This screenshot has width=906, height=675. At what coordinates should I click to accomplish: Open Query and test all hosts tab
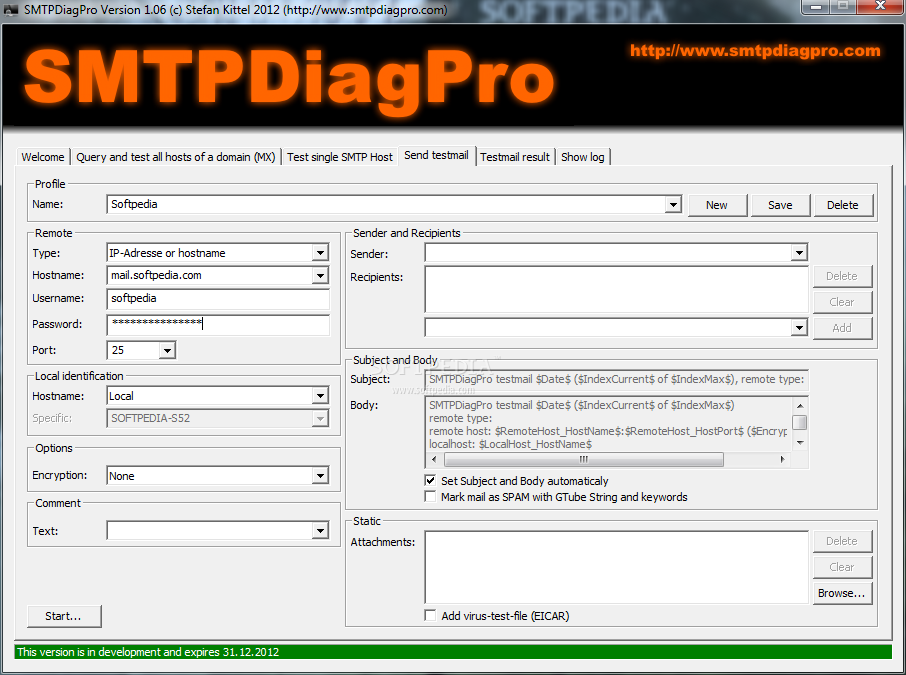(176, 157)
